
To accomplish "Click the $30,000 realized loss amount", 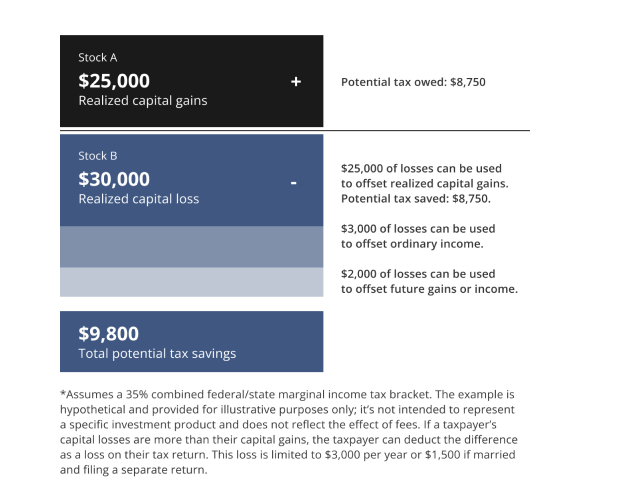I will (114, 179).
